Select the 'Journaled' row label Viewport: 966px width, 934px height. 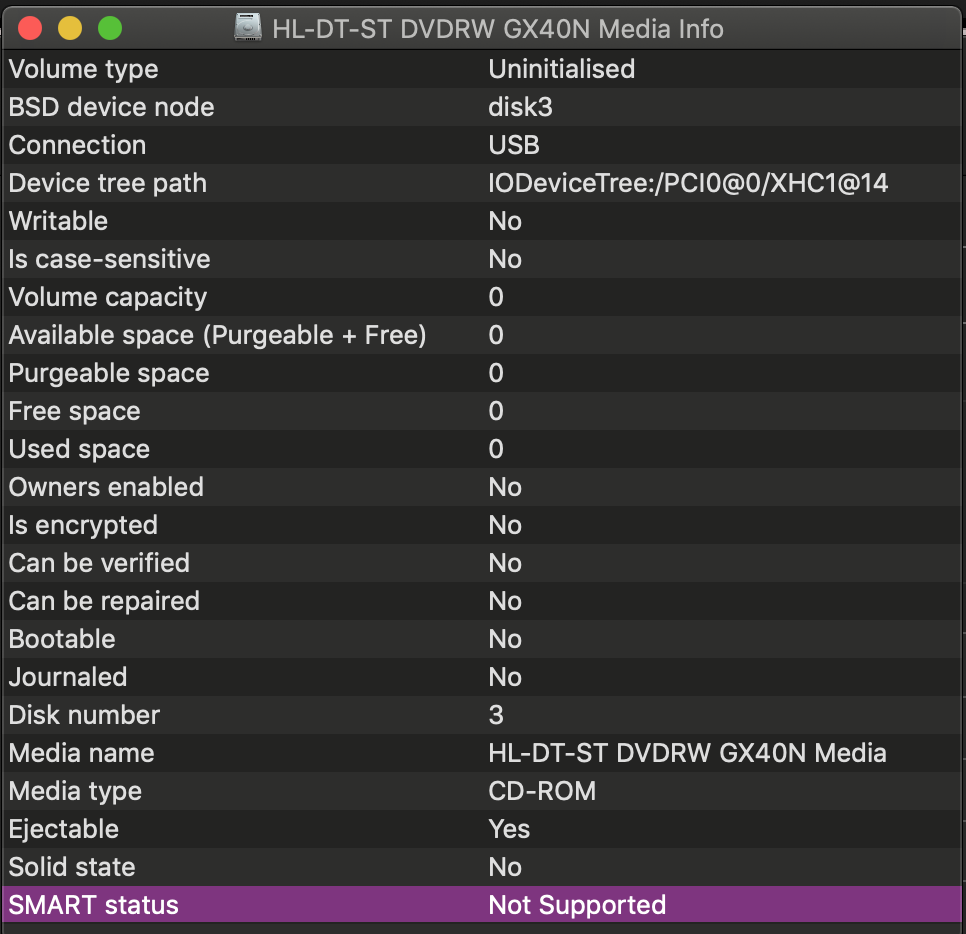pos(68,677)
